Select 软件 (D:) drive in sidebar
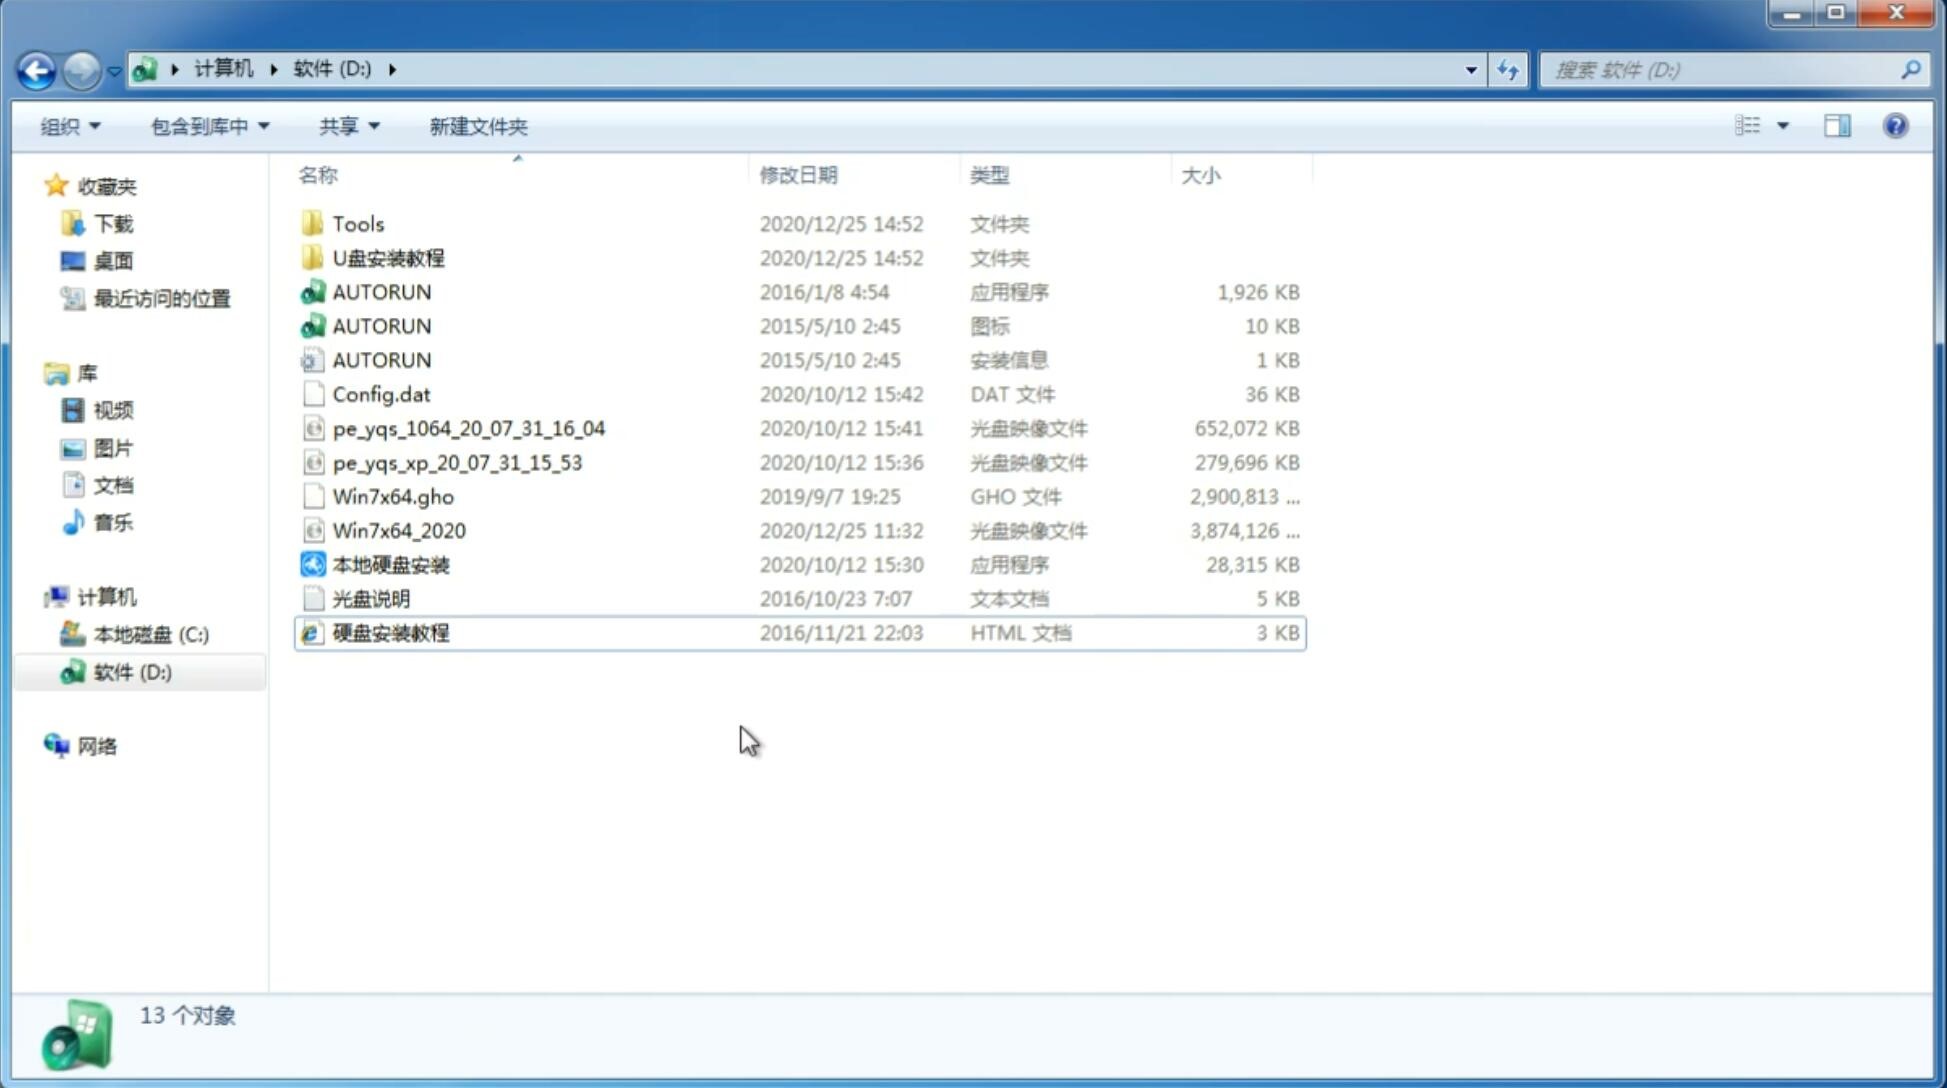1947x1088 pixels. (131, 671)
